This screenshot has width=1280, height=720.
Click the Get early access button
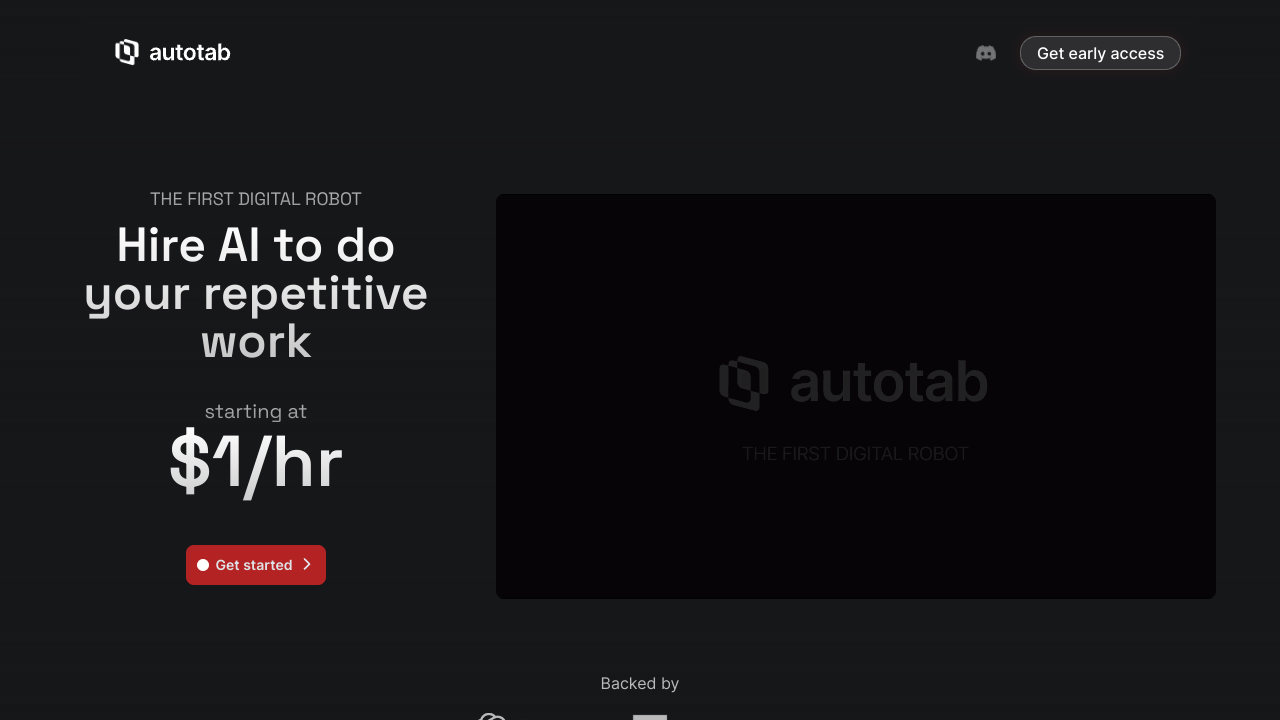pyautogui.click(x=1100, y=53)
